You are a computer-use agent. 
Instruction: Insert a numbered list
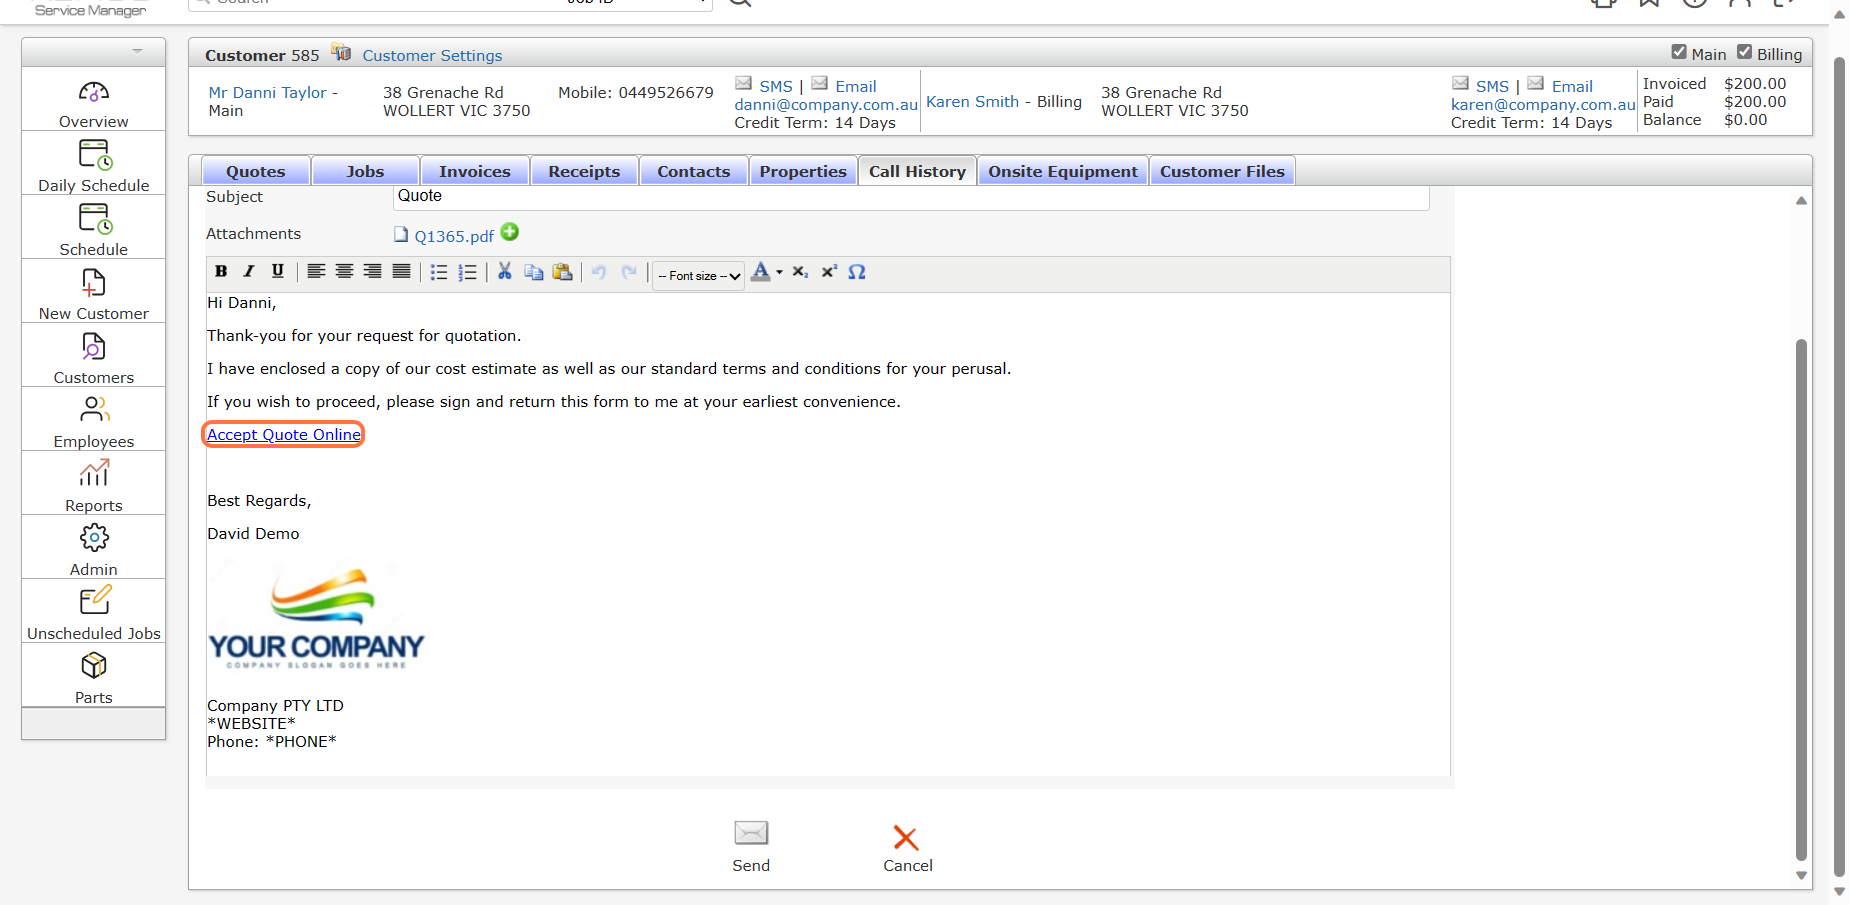pyautogui.click(x=467, y=272)
